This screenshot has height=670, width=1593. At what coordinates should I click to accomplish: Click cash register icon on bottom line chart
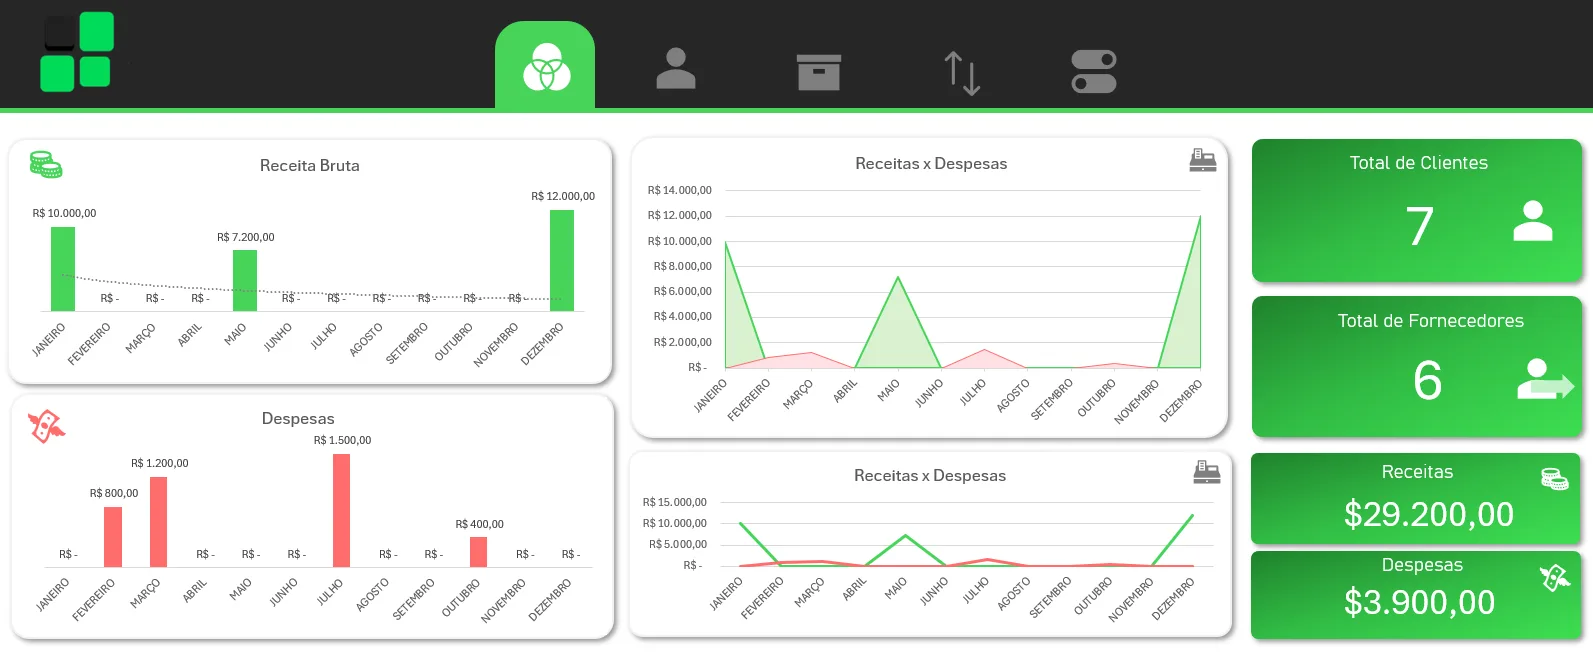tap(1206, 472)
